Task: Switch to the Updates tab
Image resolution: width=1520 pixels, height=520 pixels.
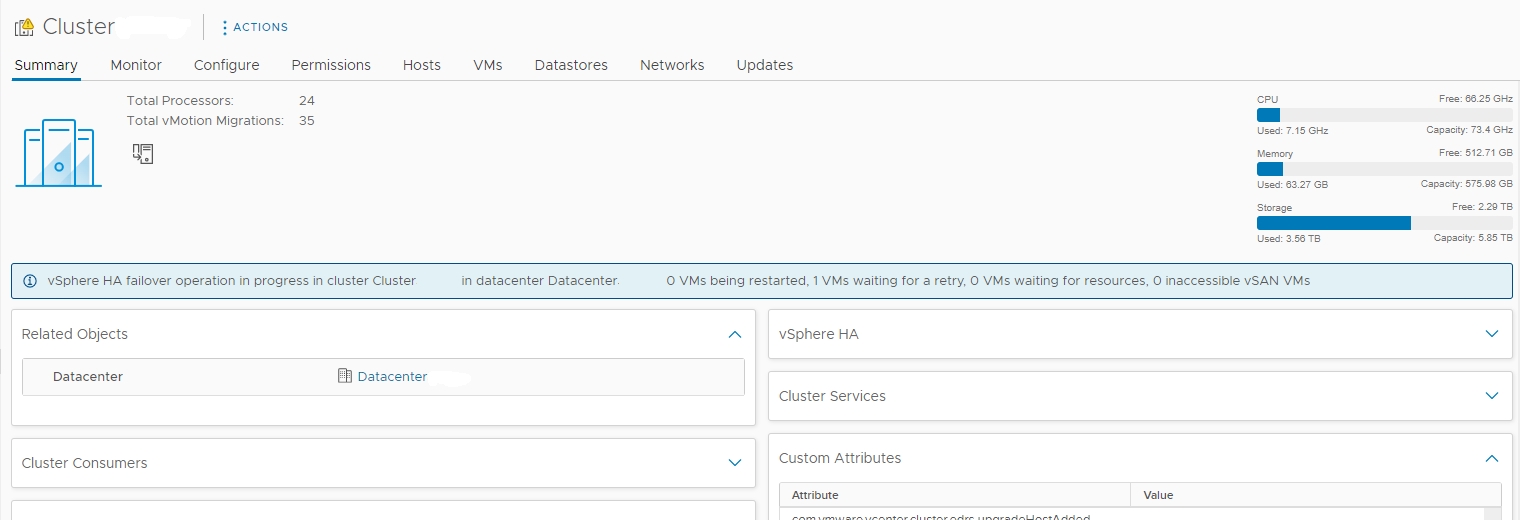Action: click(x=765, y=65)
